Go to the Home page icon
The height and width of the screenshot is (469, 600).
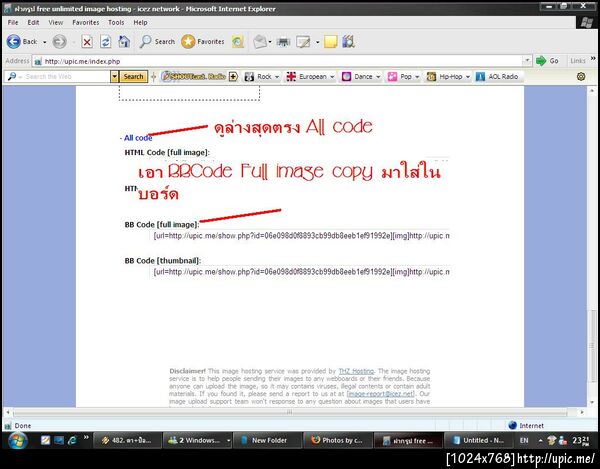click(x=124, y=41)
